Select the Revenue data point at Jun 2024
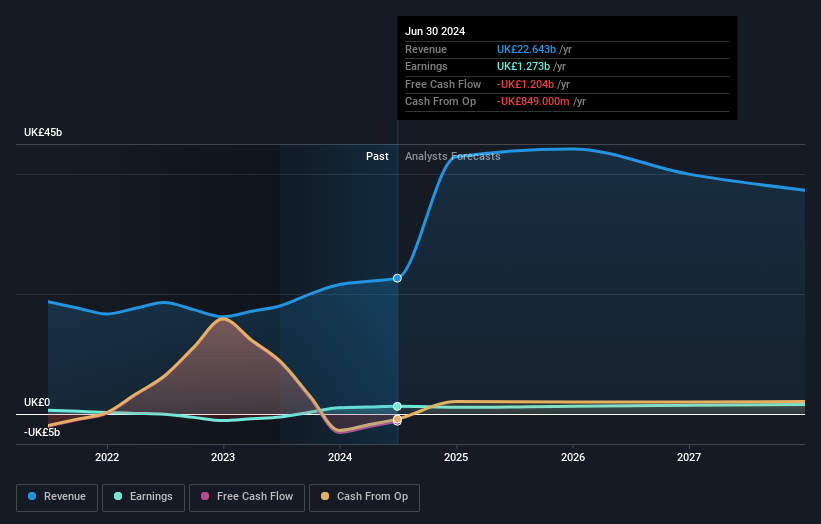821x524 pixels. click(x=397, y=278)
